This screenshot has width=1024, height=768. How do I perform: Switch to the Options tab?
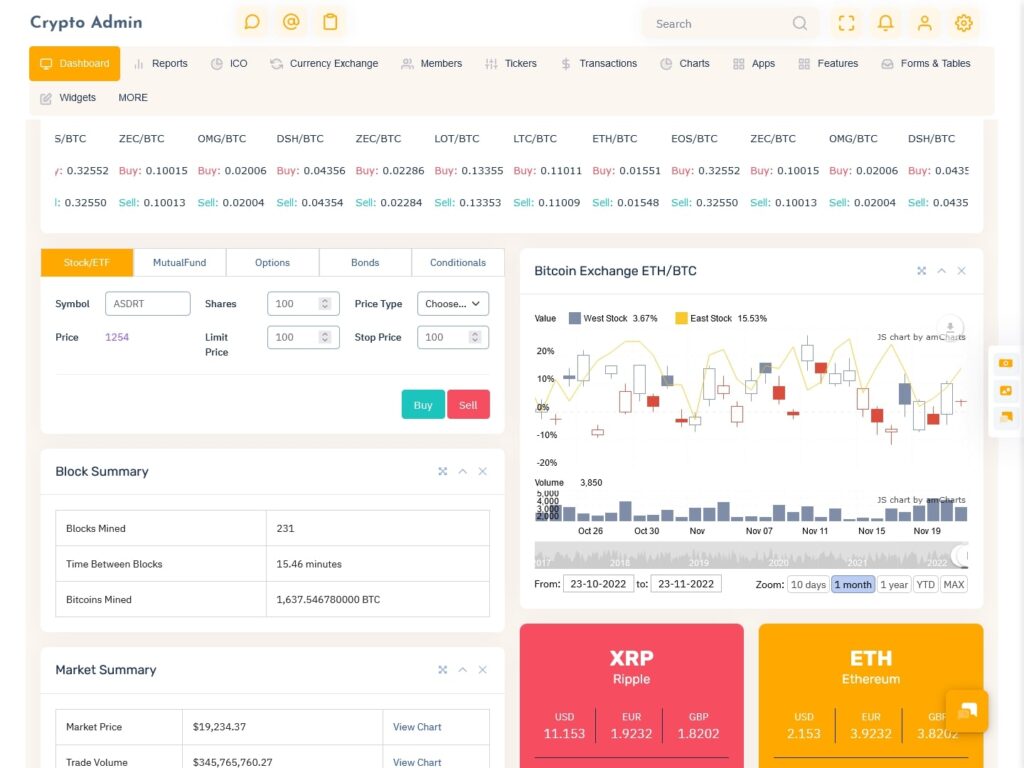click(272, 263)
